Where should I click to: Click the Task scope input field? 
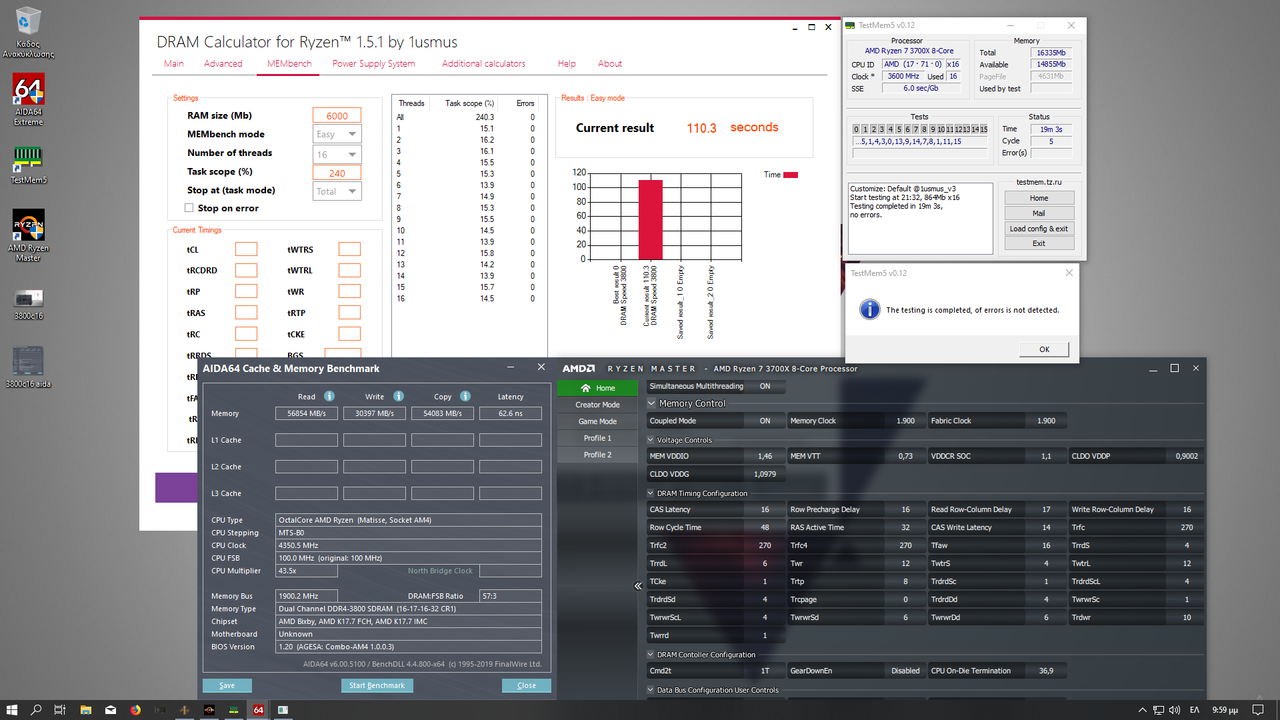[336, 172]
